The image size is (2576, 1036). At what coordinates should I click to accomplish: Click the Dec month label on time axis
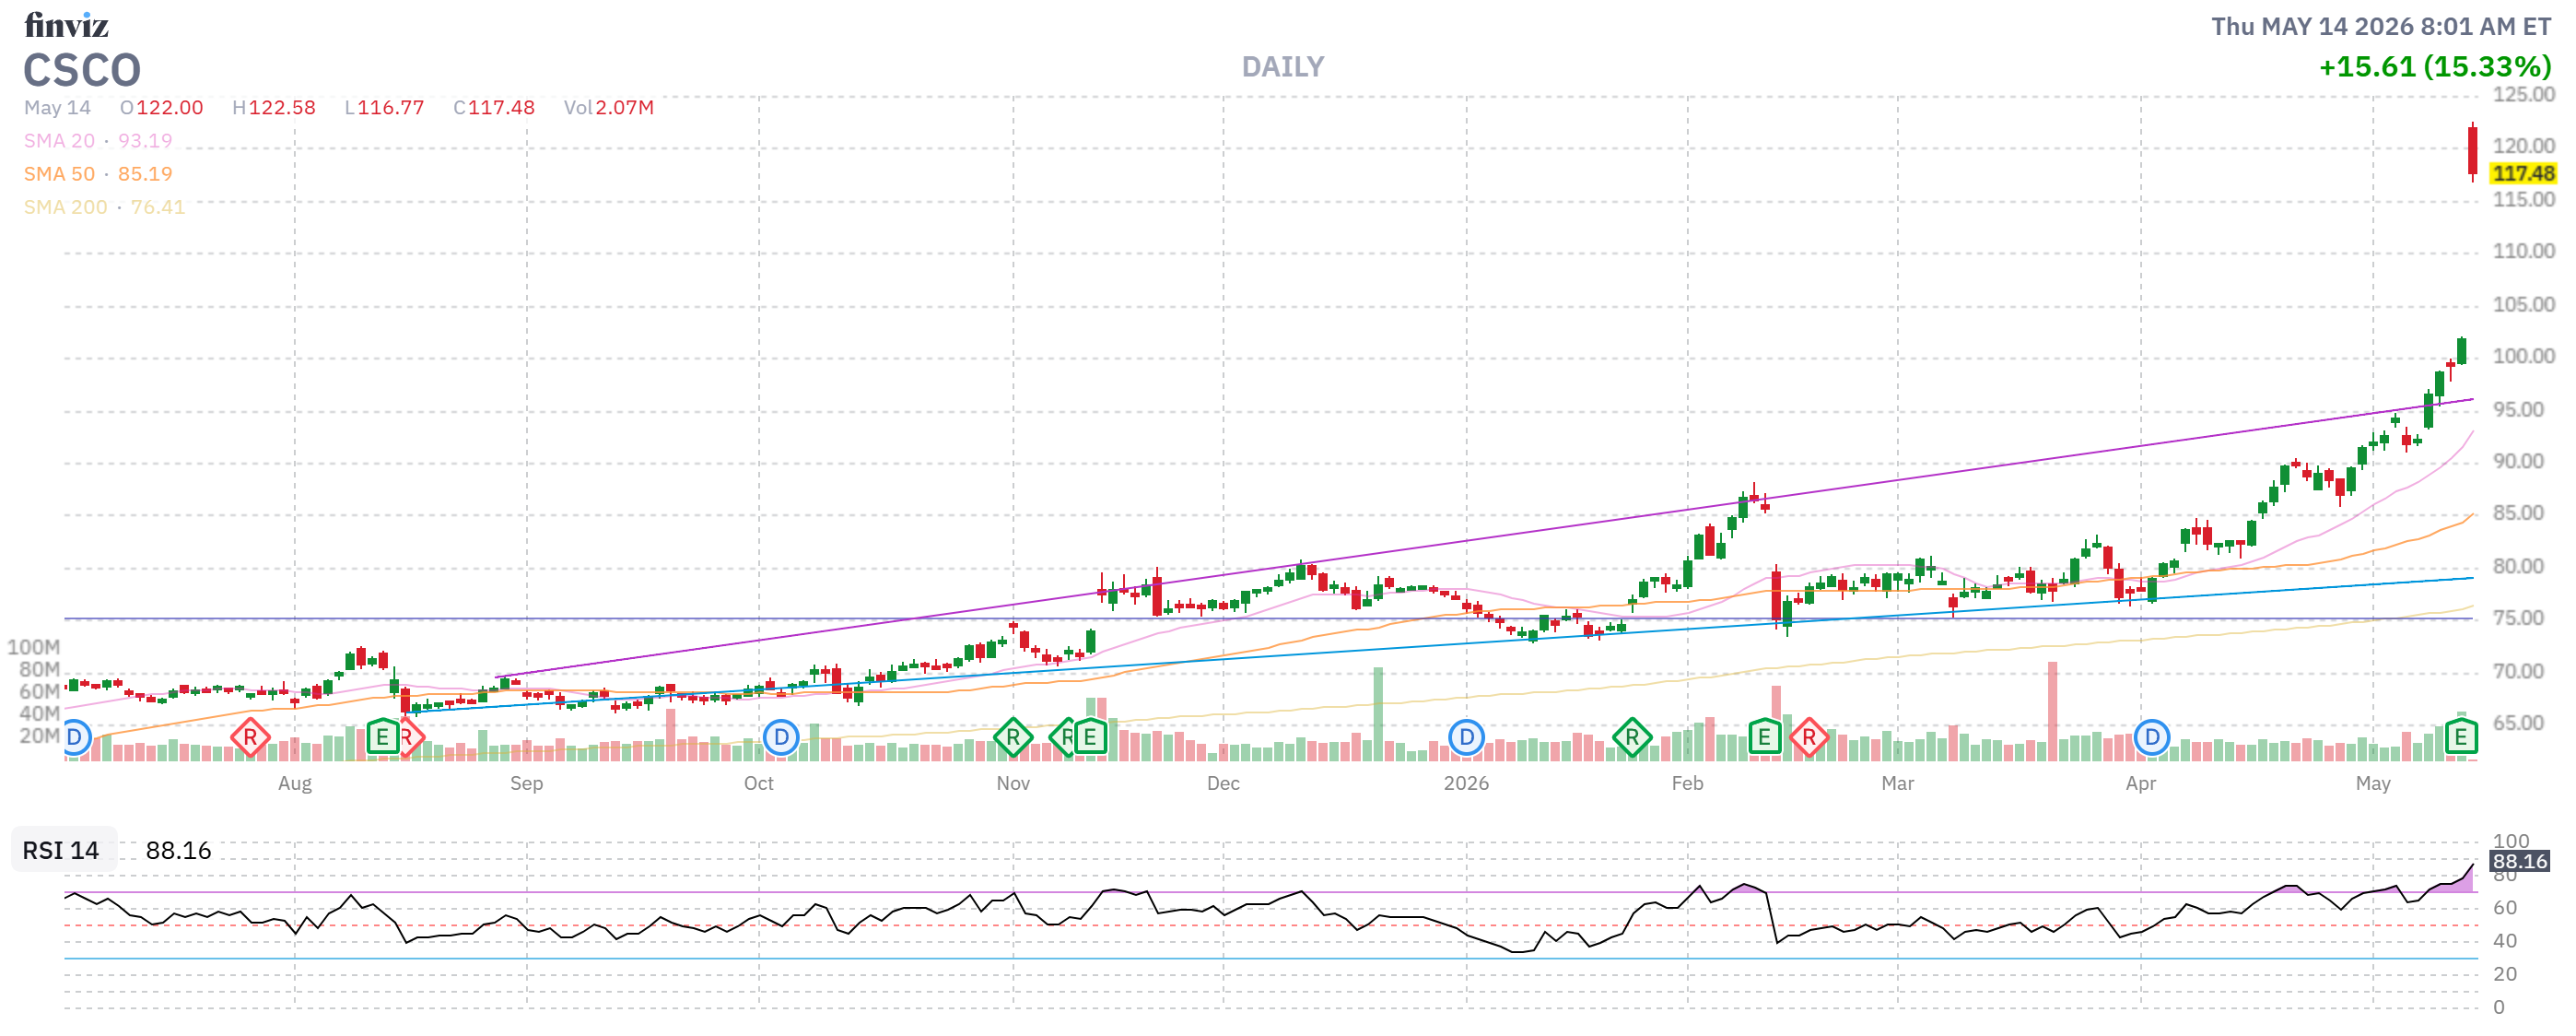pos(1223,783)
